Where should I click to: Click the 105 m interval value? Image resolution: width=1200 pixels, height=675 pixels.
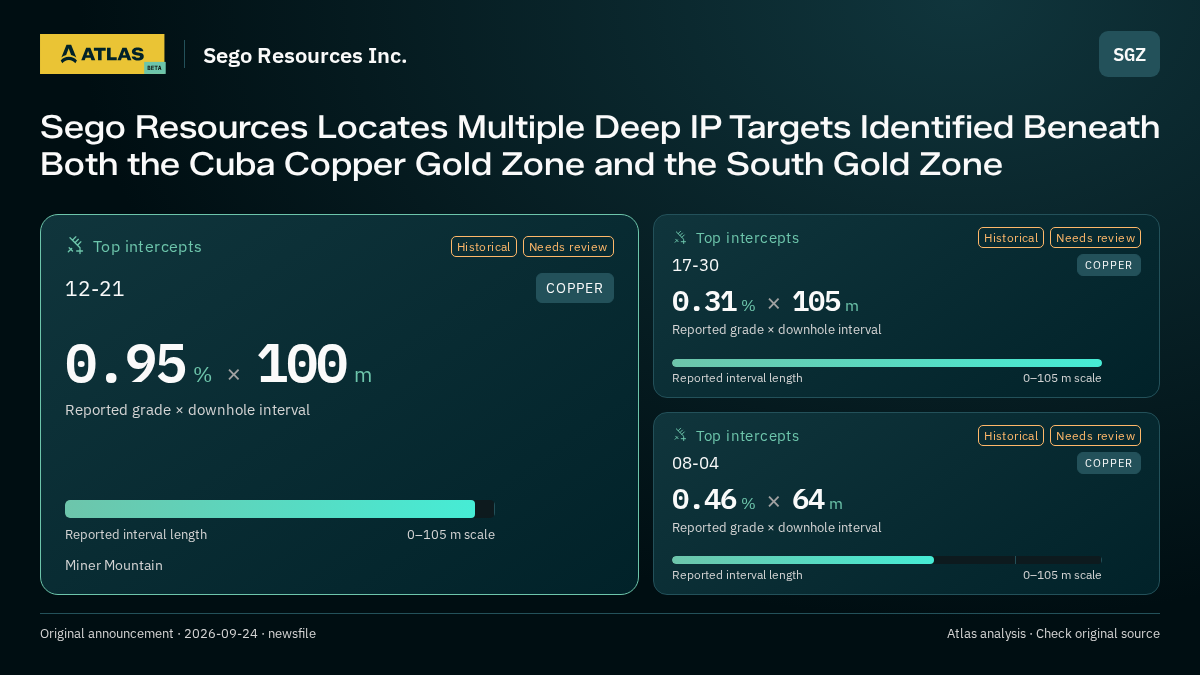(825, 302)
